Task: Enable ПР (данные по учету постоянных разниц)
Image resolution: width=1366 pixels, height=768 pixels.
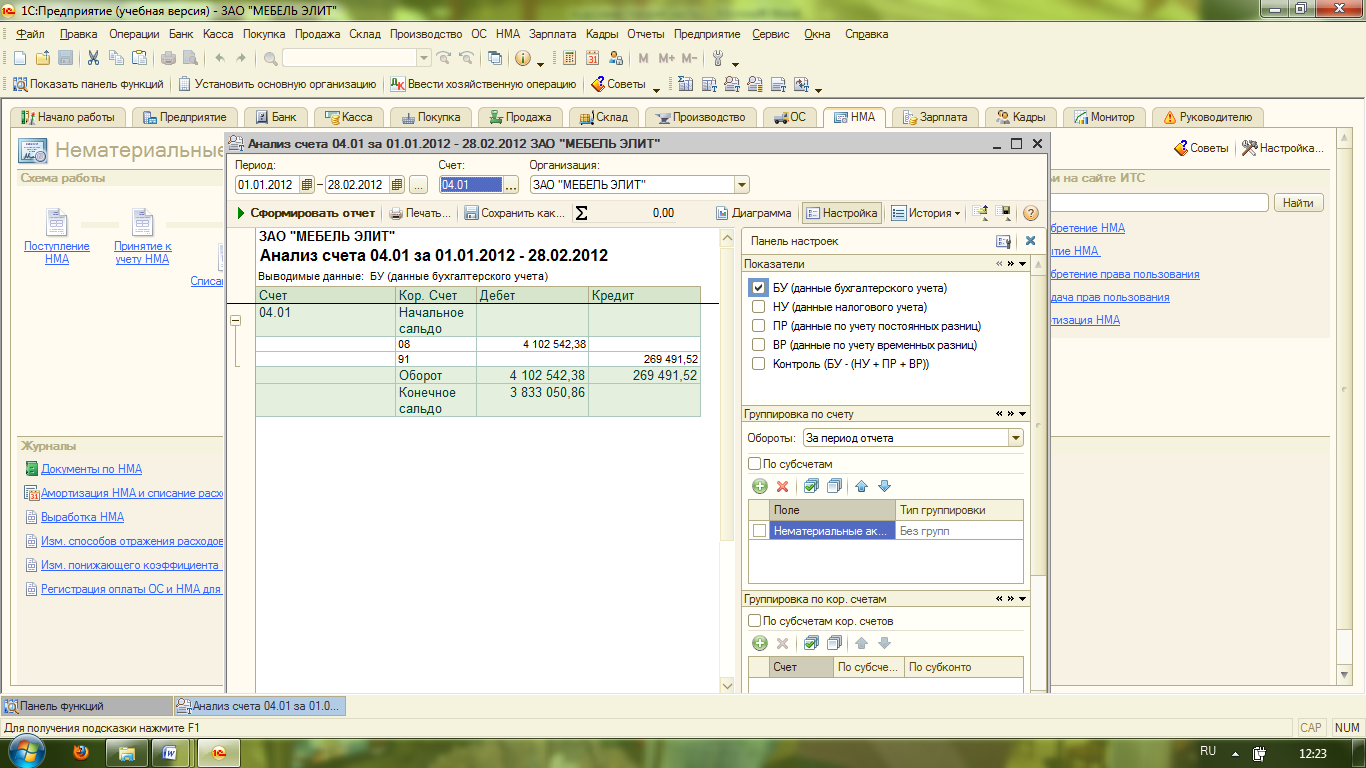Action: pos(758,326)
